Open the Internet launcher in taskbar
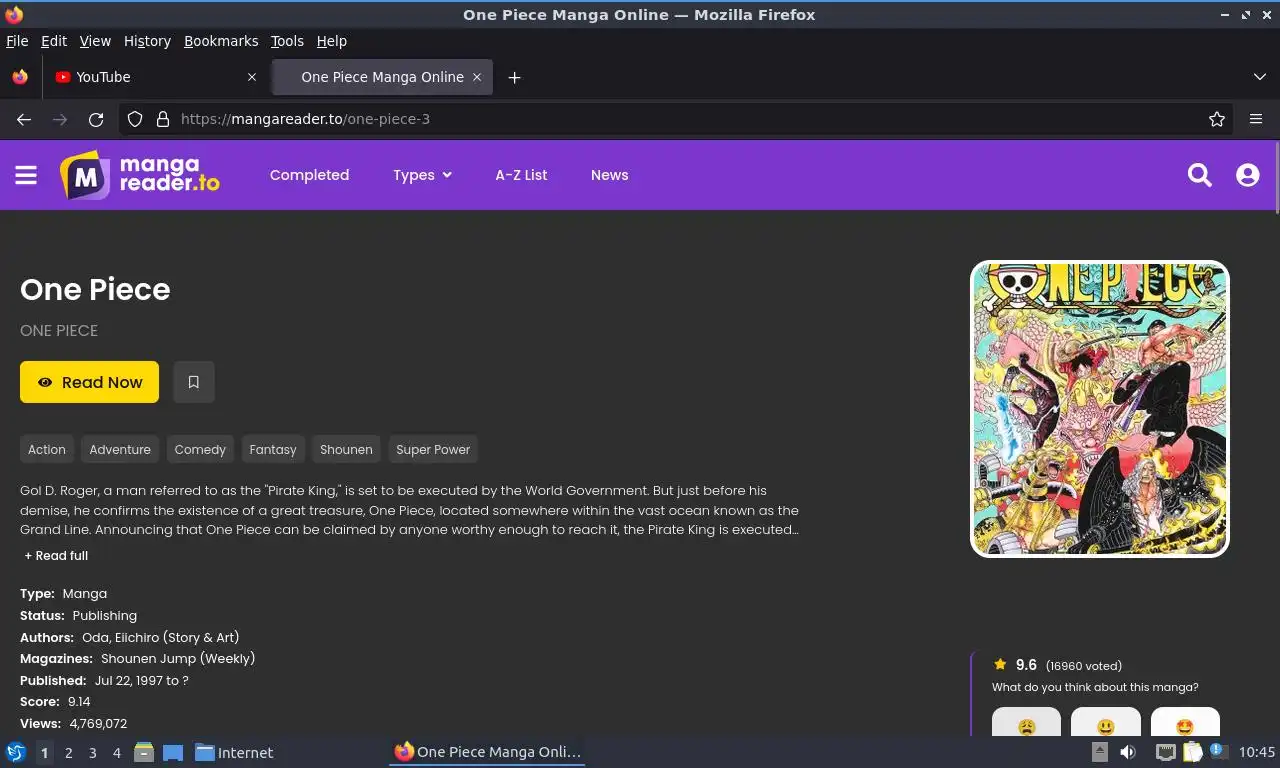Screen dimensions: 1280x768 pos(234,753)
